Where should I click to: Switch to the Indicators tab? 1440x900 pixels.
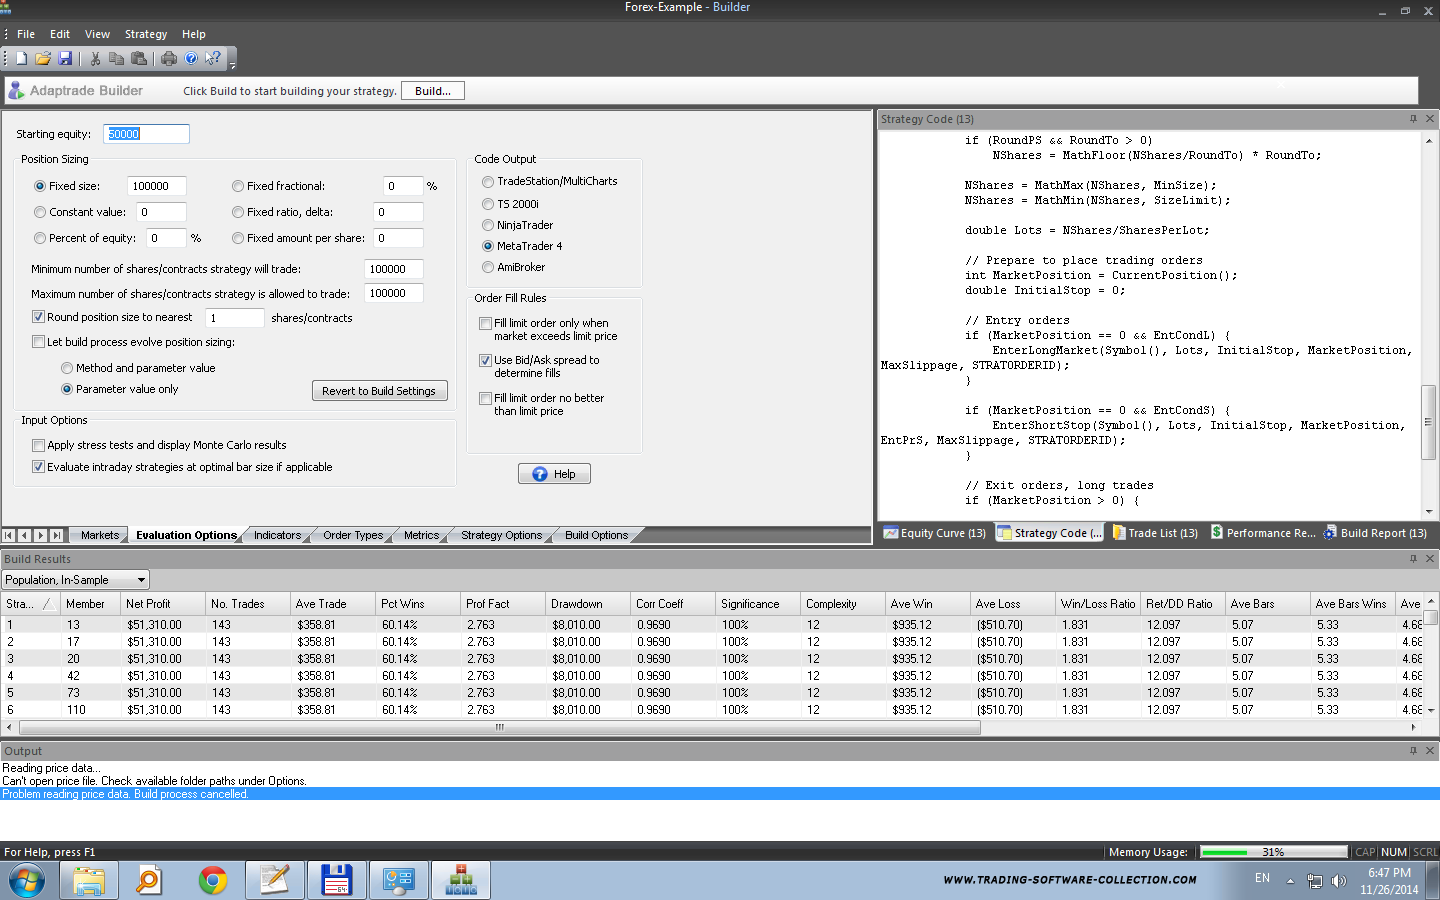277,535
